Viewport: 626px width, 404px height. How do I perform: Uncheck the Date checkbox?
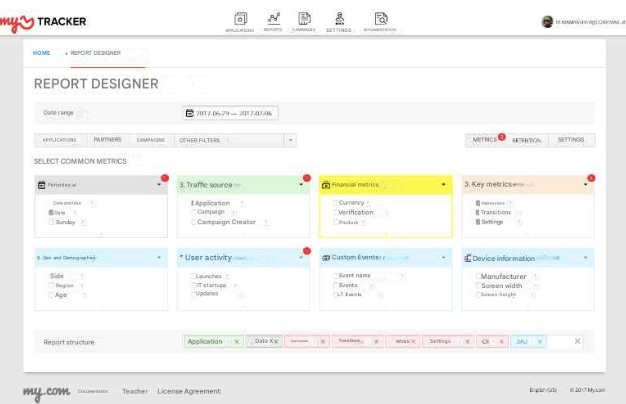point(51,212)
